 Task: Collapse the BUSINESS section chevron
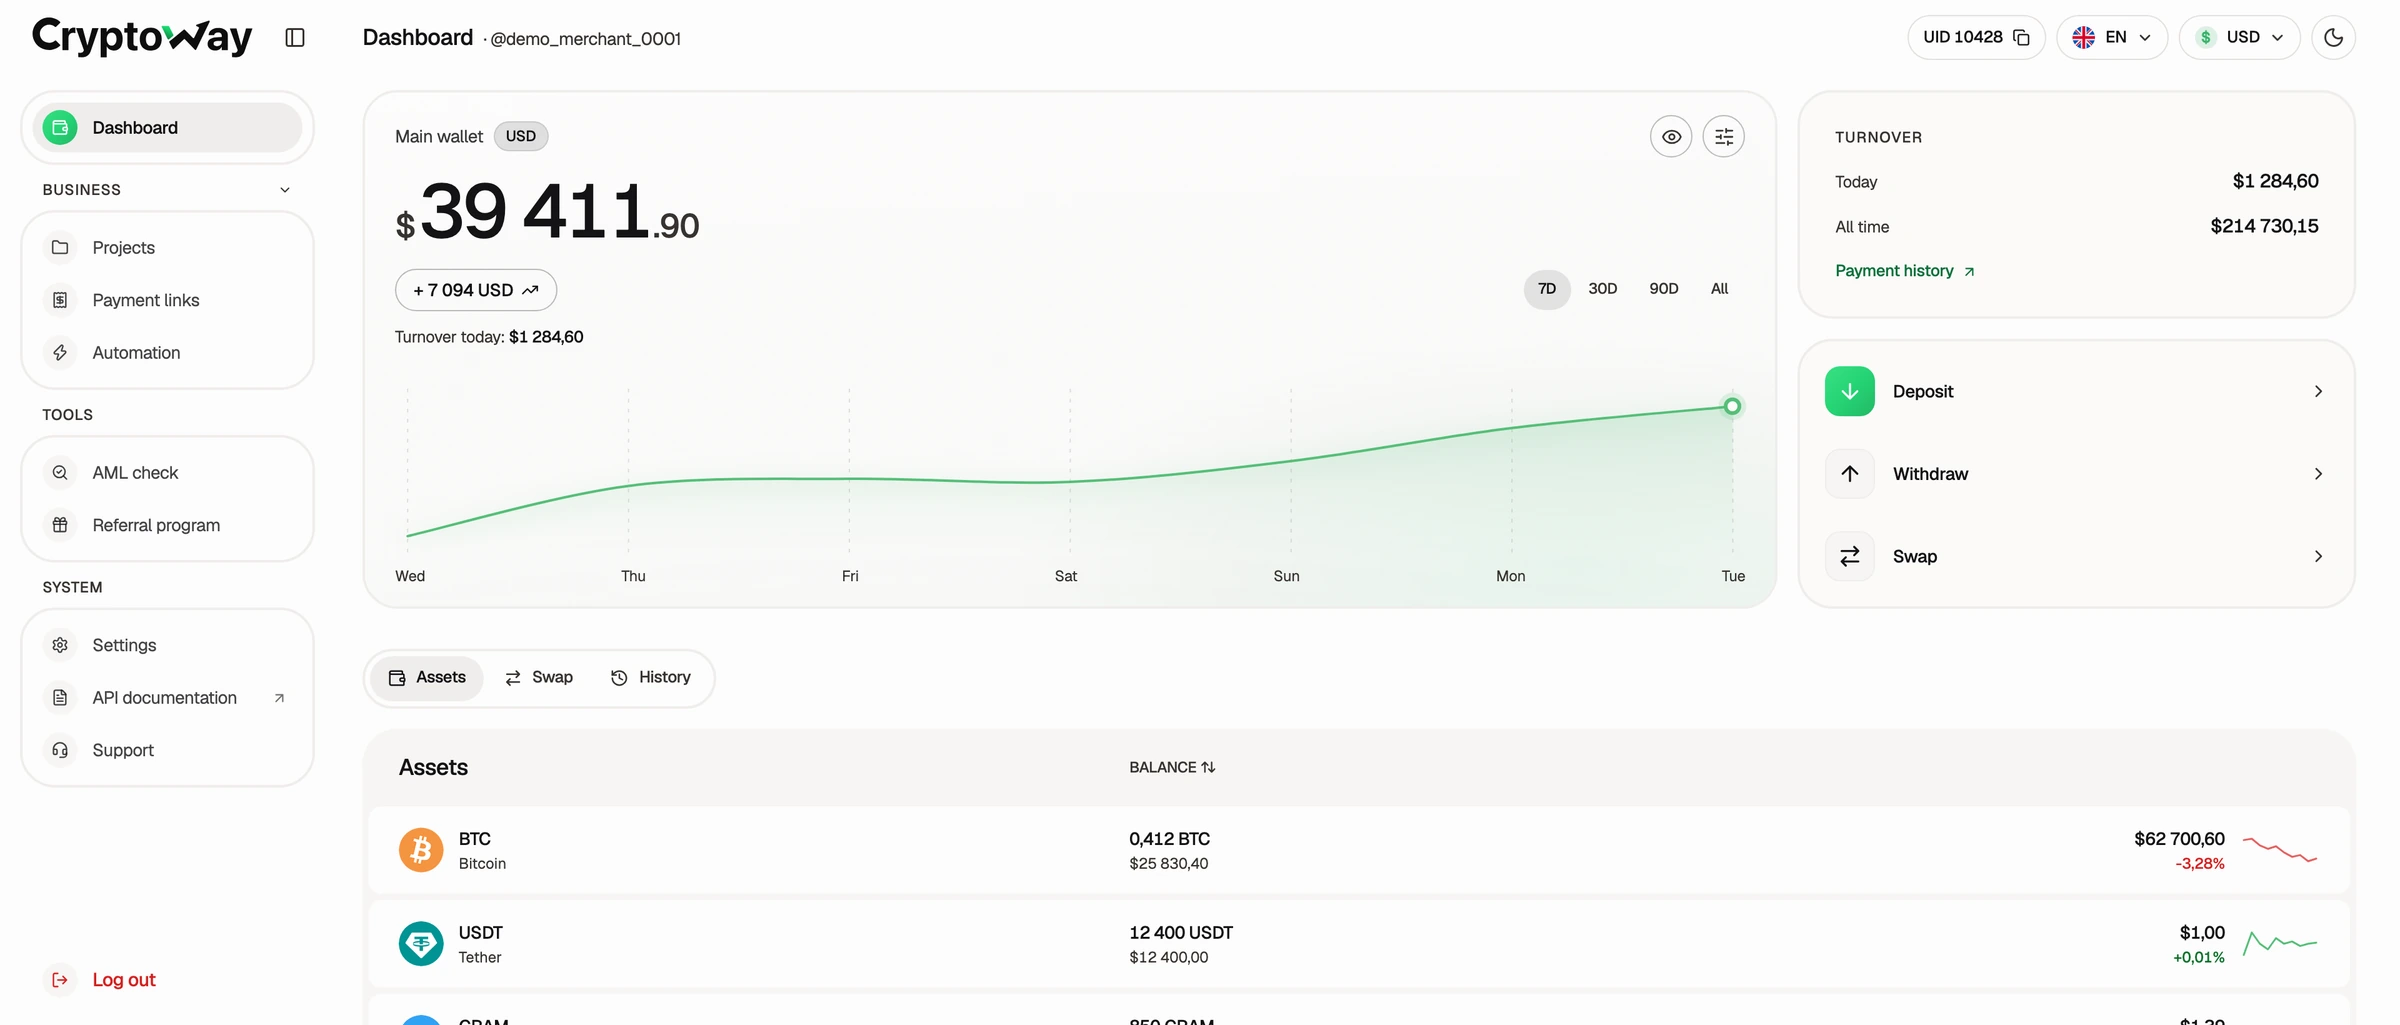click(285, 190)
